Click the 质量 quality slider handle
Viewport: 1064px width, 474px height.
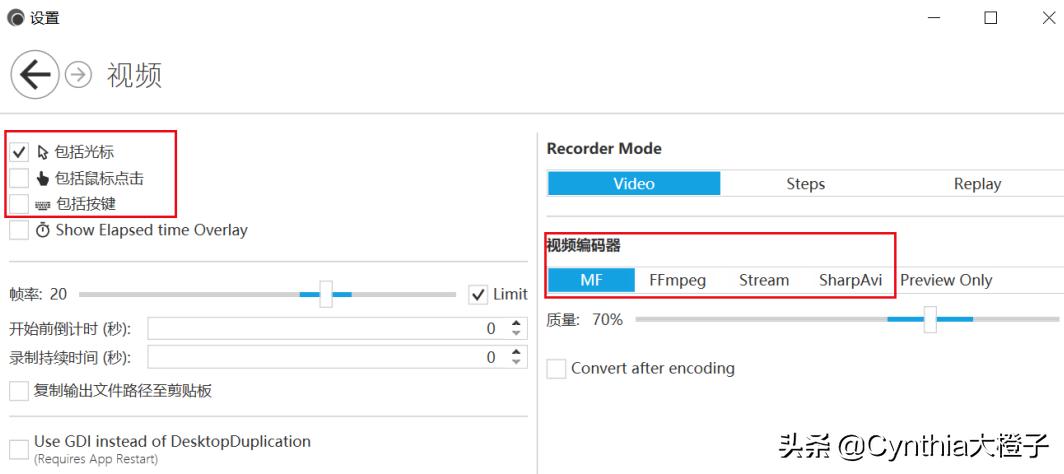pos(930,320)
